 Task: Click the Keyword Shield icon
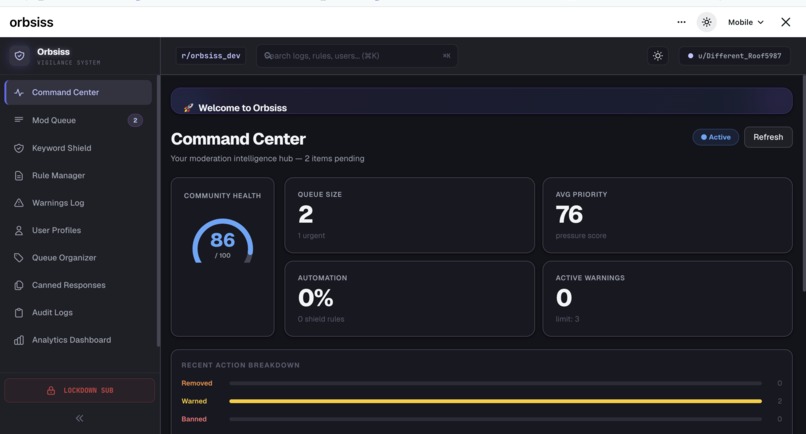pyautogui.click(x=19, y=148)
